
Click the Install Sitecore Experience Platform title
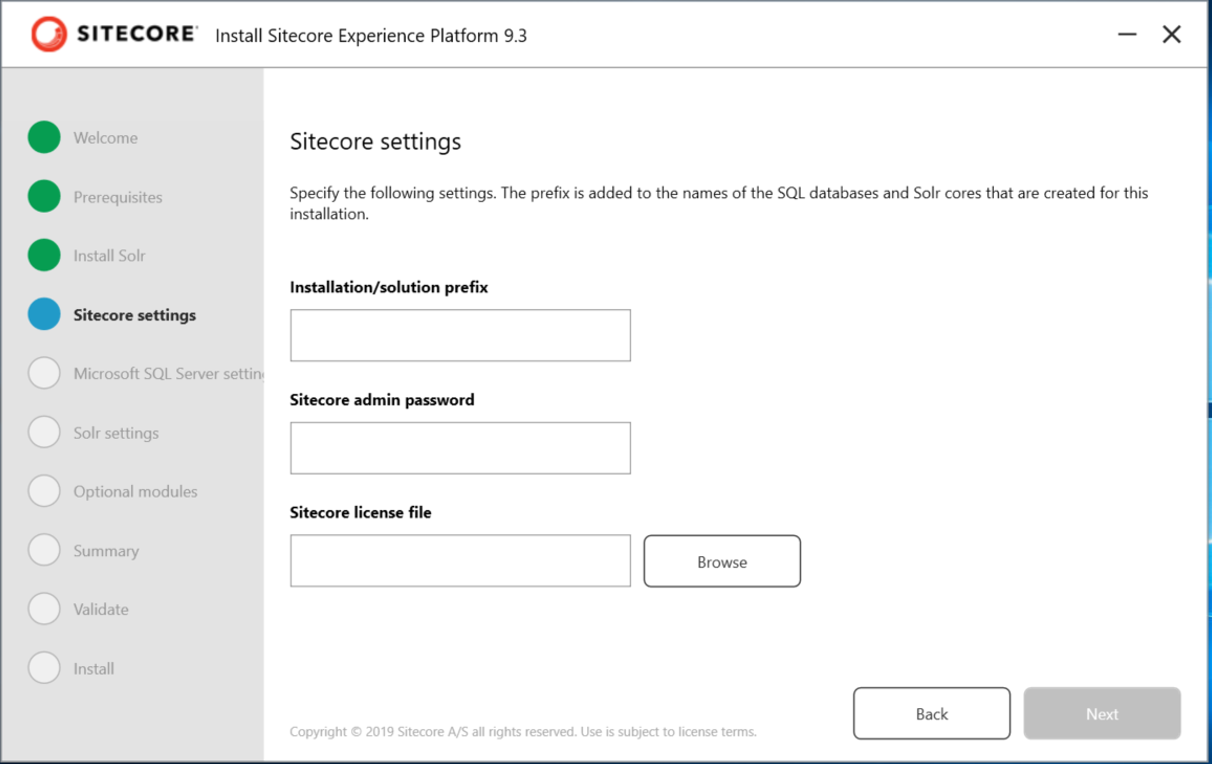(x=371, y=36)
